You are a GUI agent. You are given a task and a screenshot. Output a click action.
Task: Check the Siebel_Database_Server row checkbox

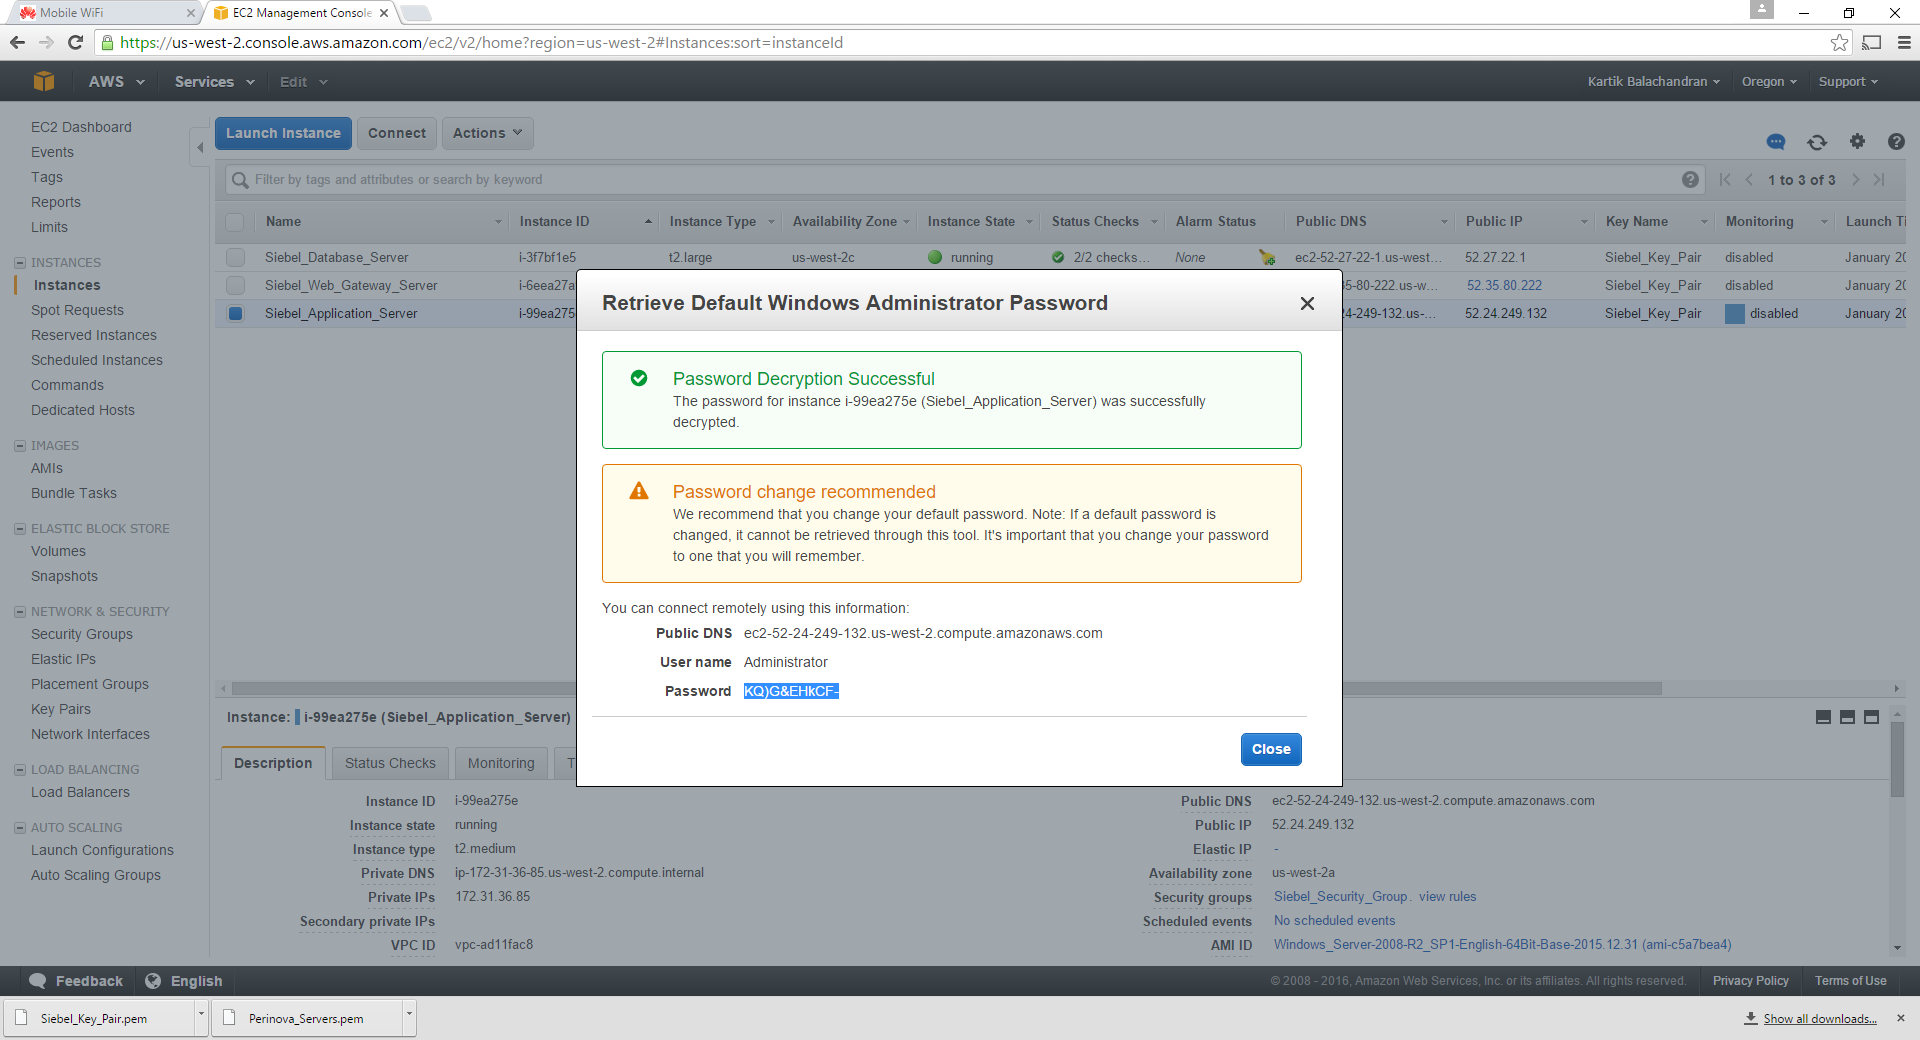point(235,257)
